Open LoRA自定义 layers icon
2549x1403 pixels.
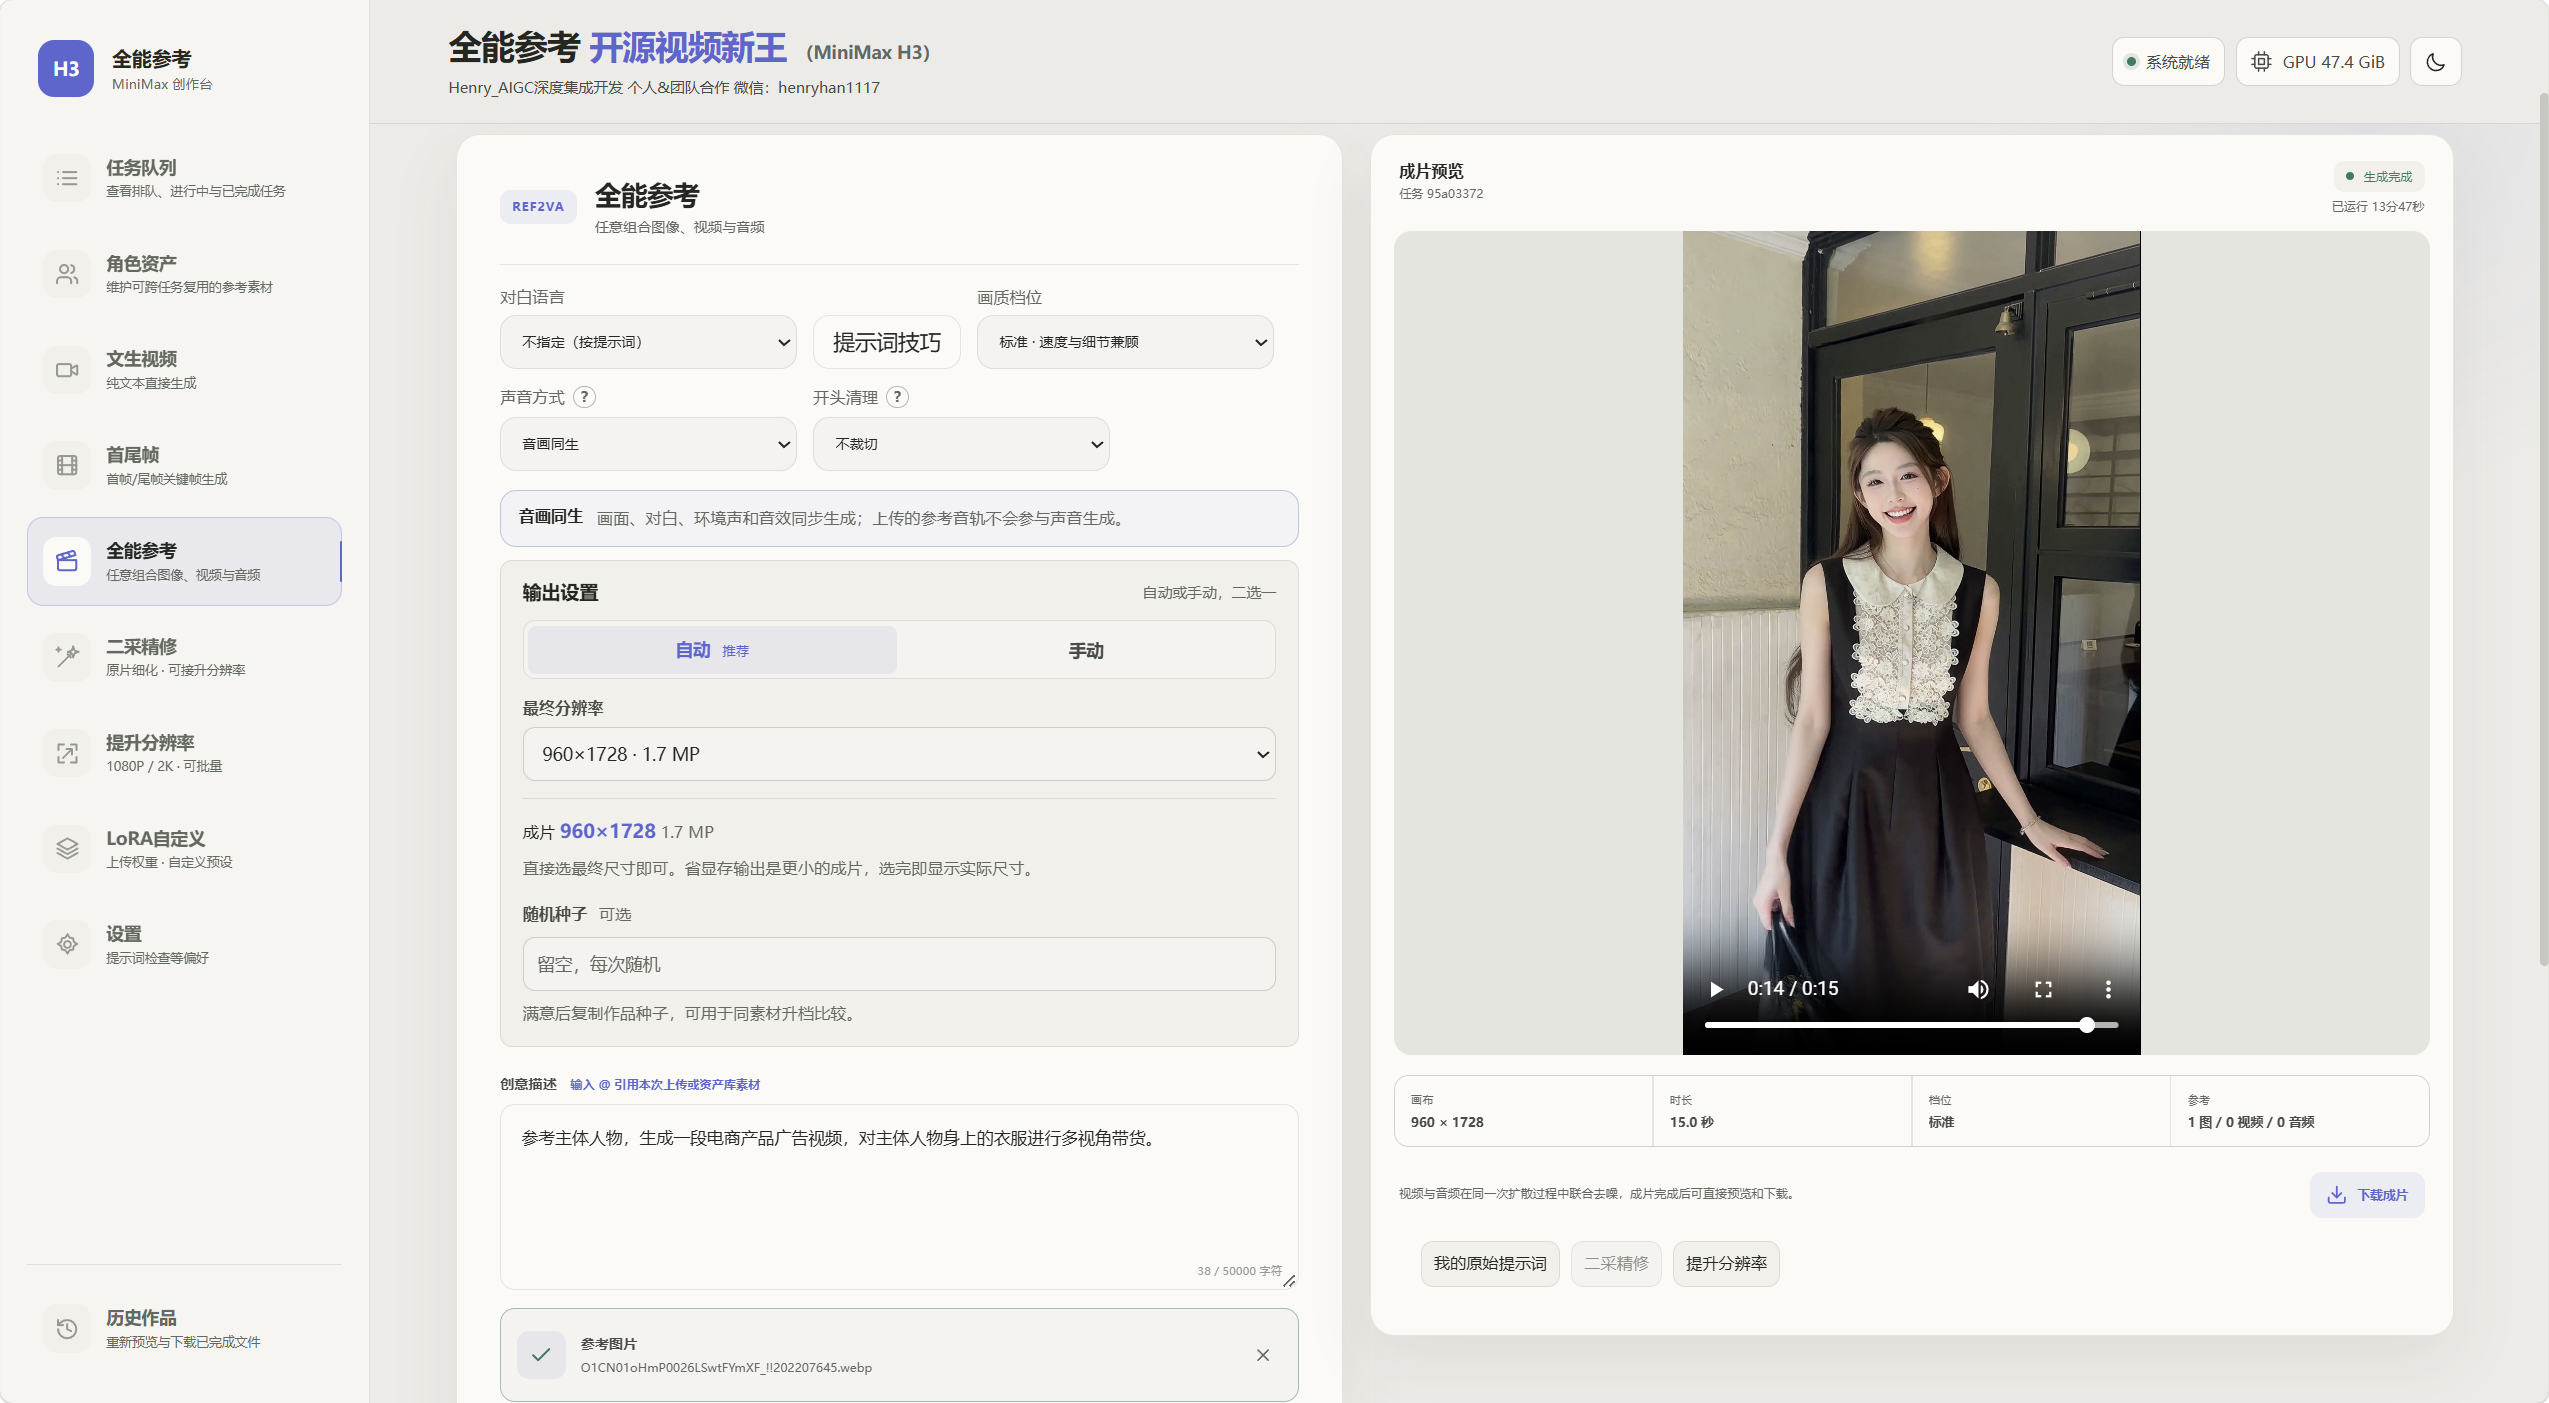click(x=67, y=849)
